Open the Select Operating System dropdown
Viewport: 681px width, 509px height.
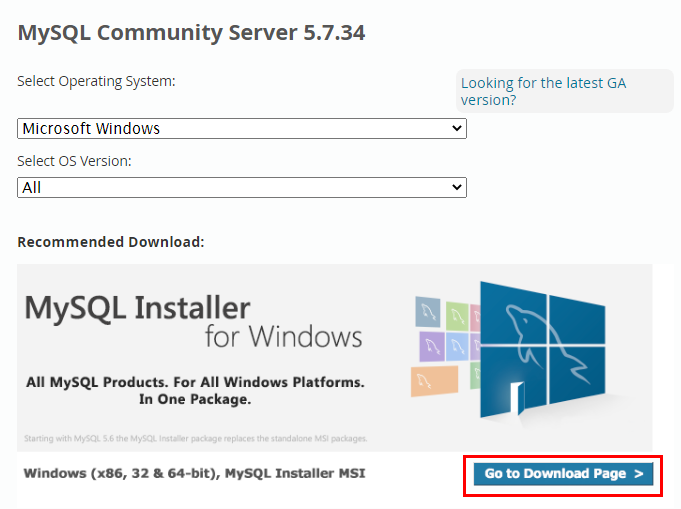[242, 129]
